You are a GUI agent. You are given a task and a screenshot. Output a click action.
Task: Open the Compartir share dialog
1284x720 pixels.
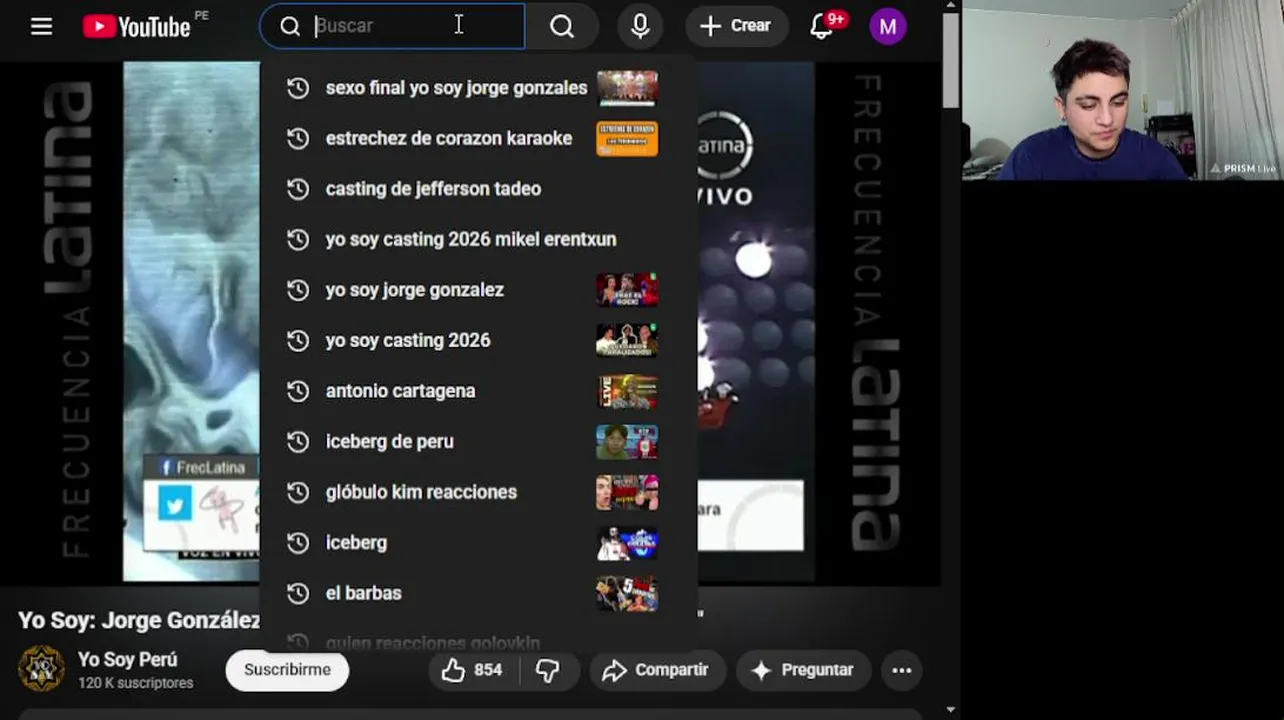point(656,670)
